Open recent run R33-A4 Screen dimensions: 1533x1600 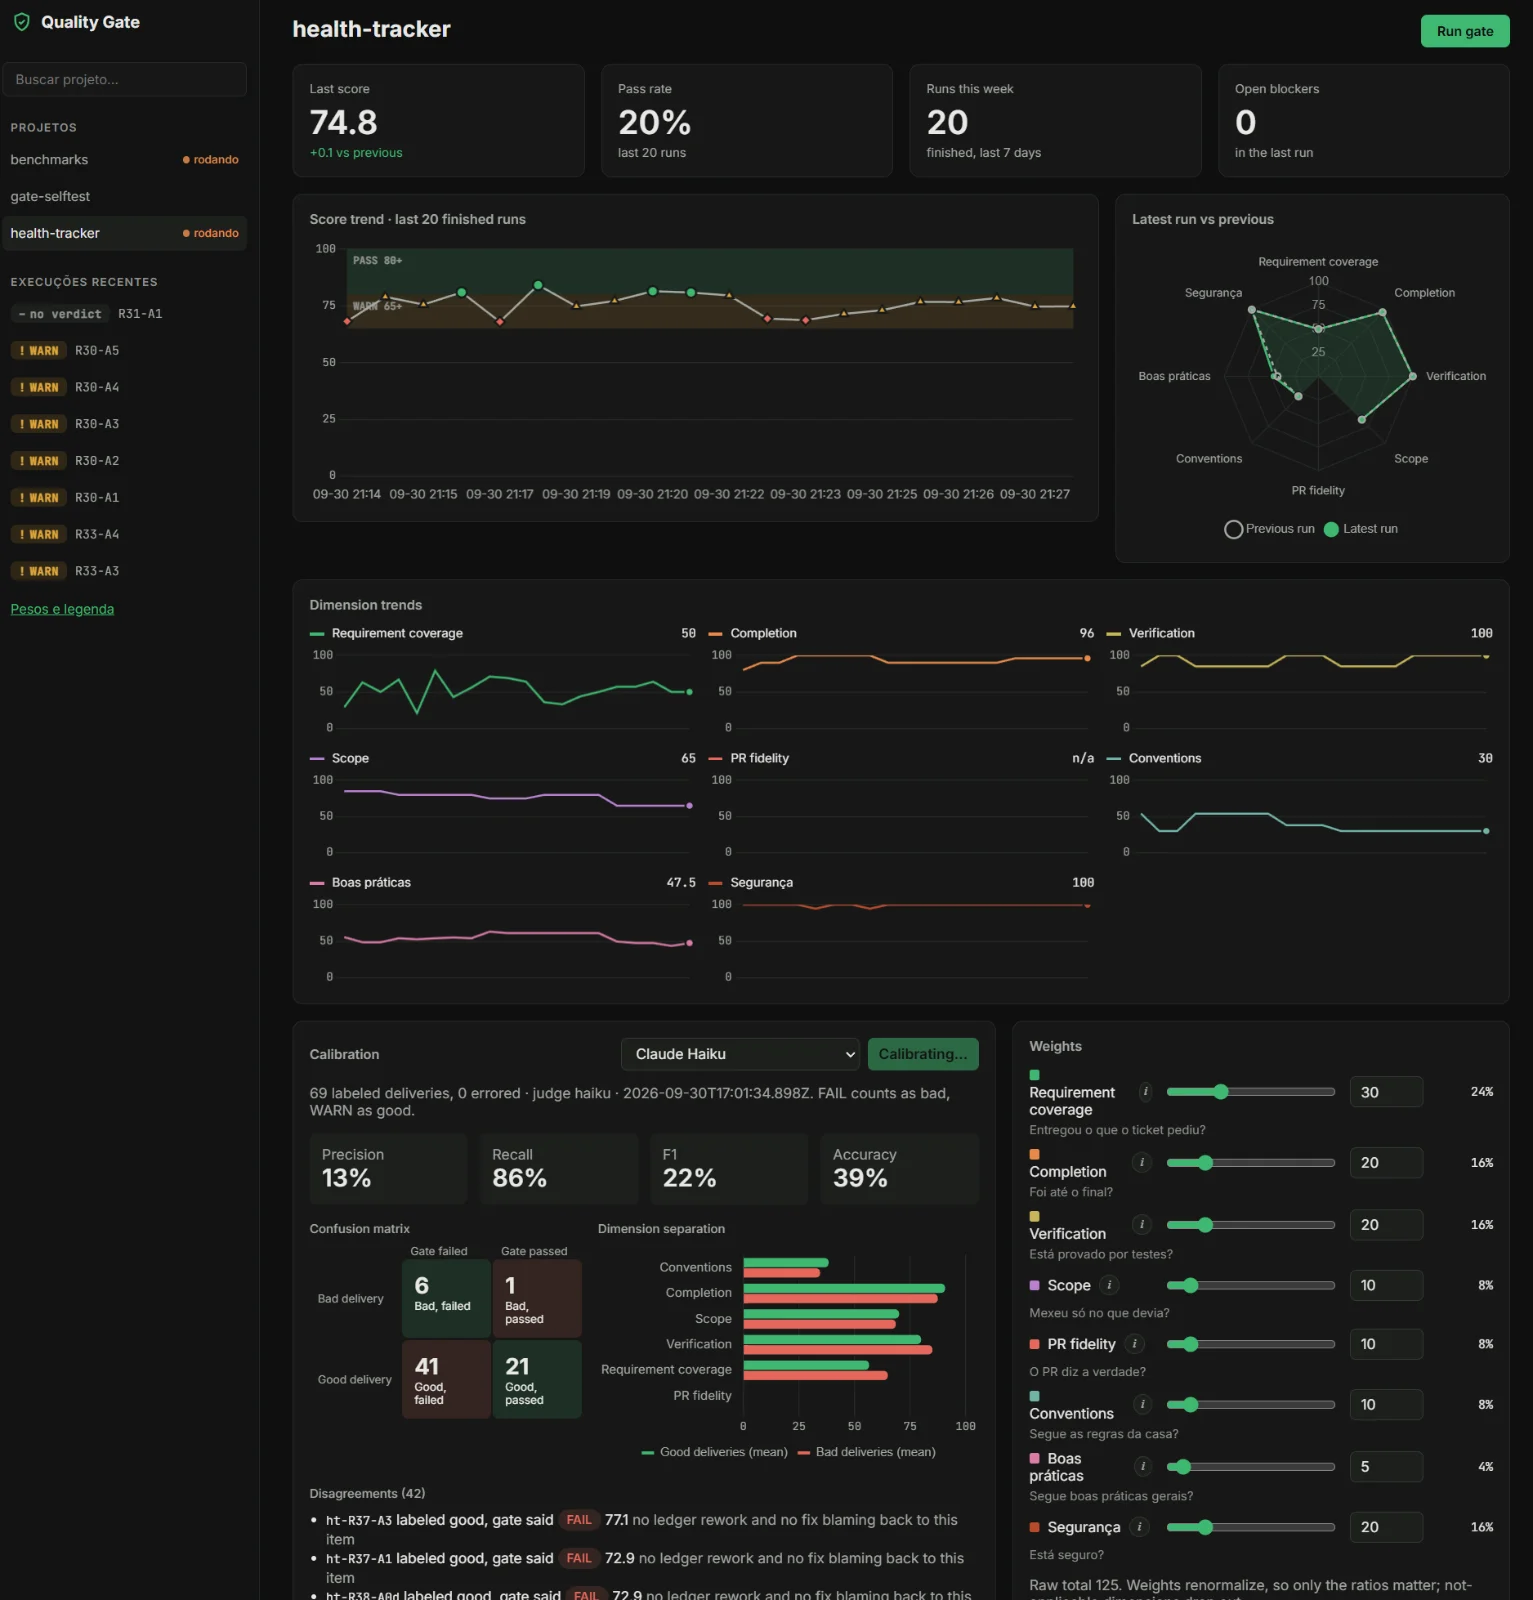pos(124,534)
